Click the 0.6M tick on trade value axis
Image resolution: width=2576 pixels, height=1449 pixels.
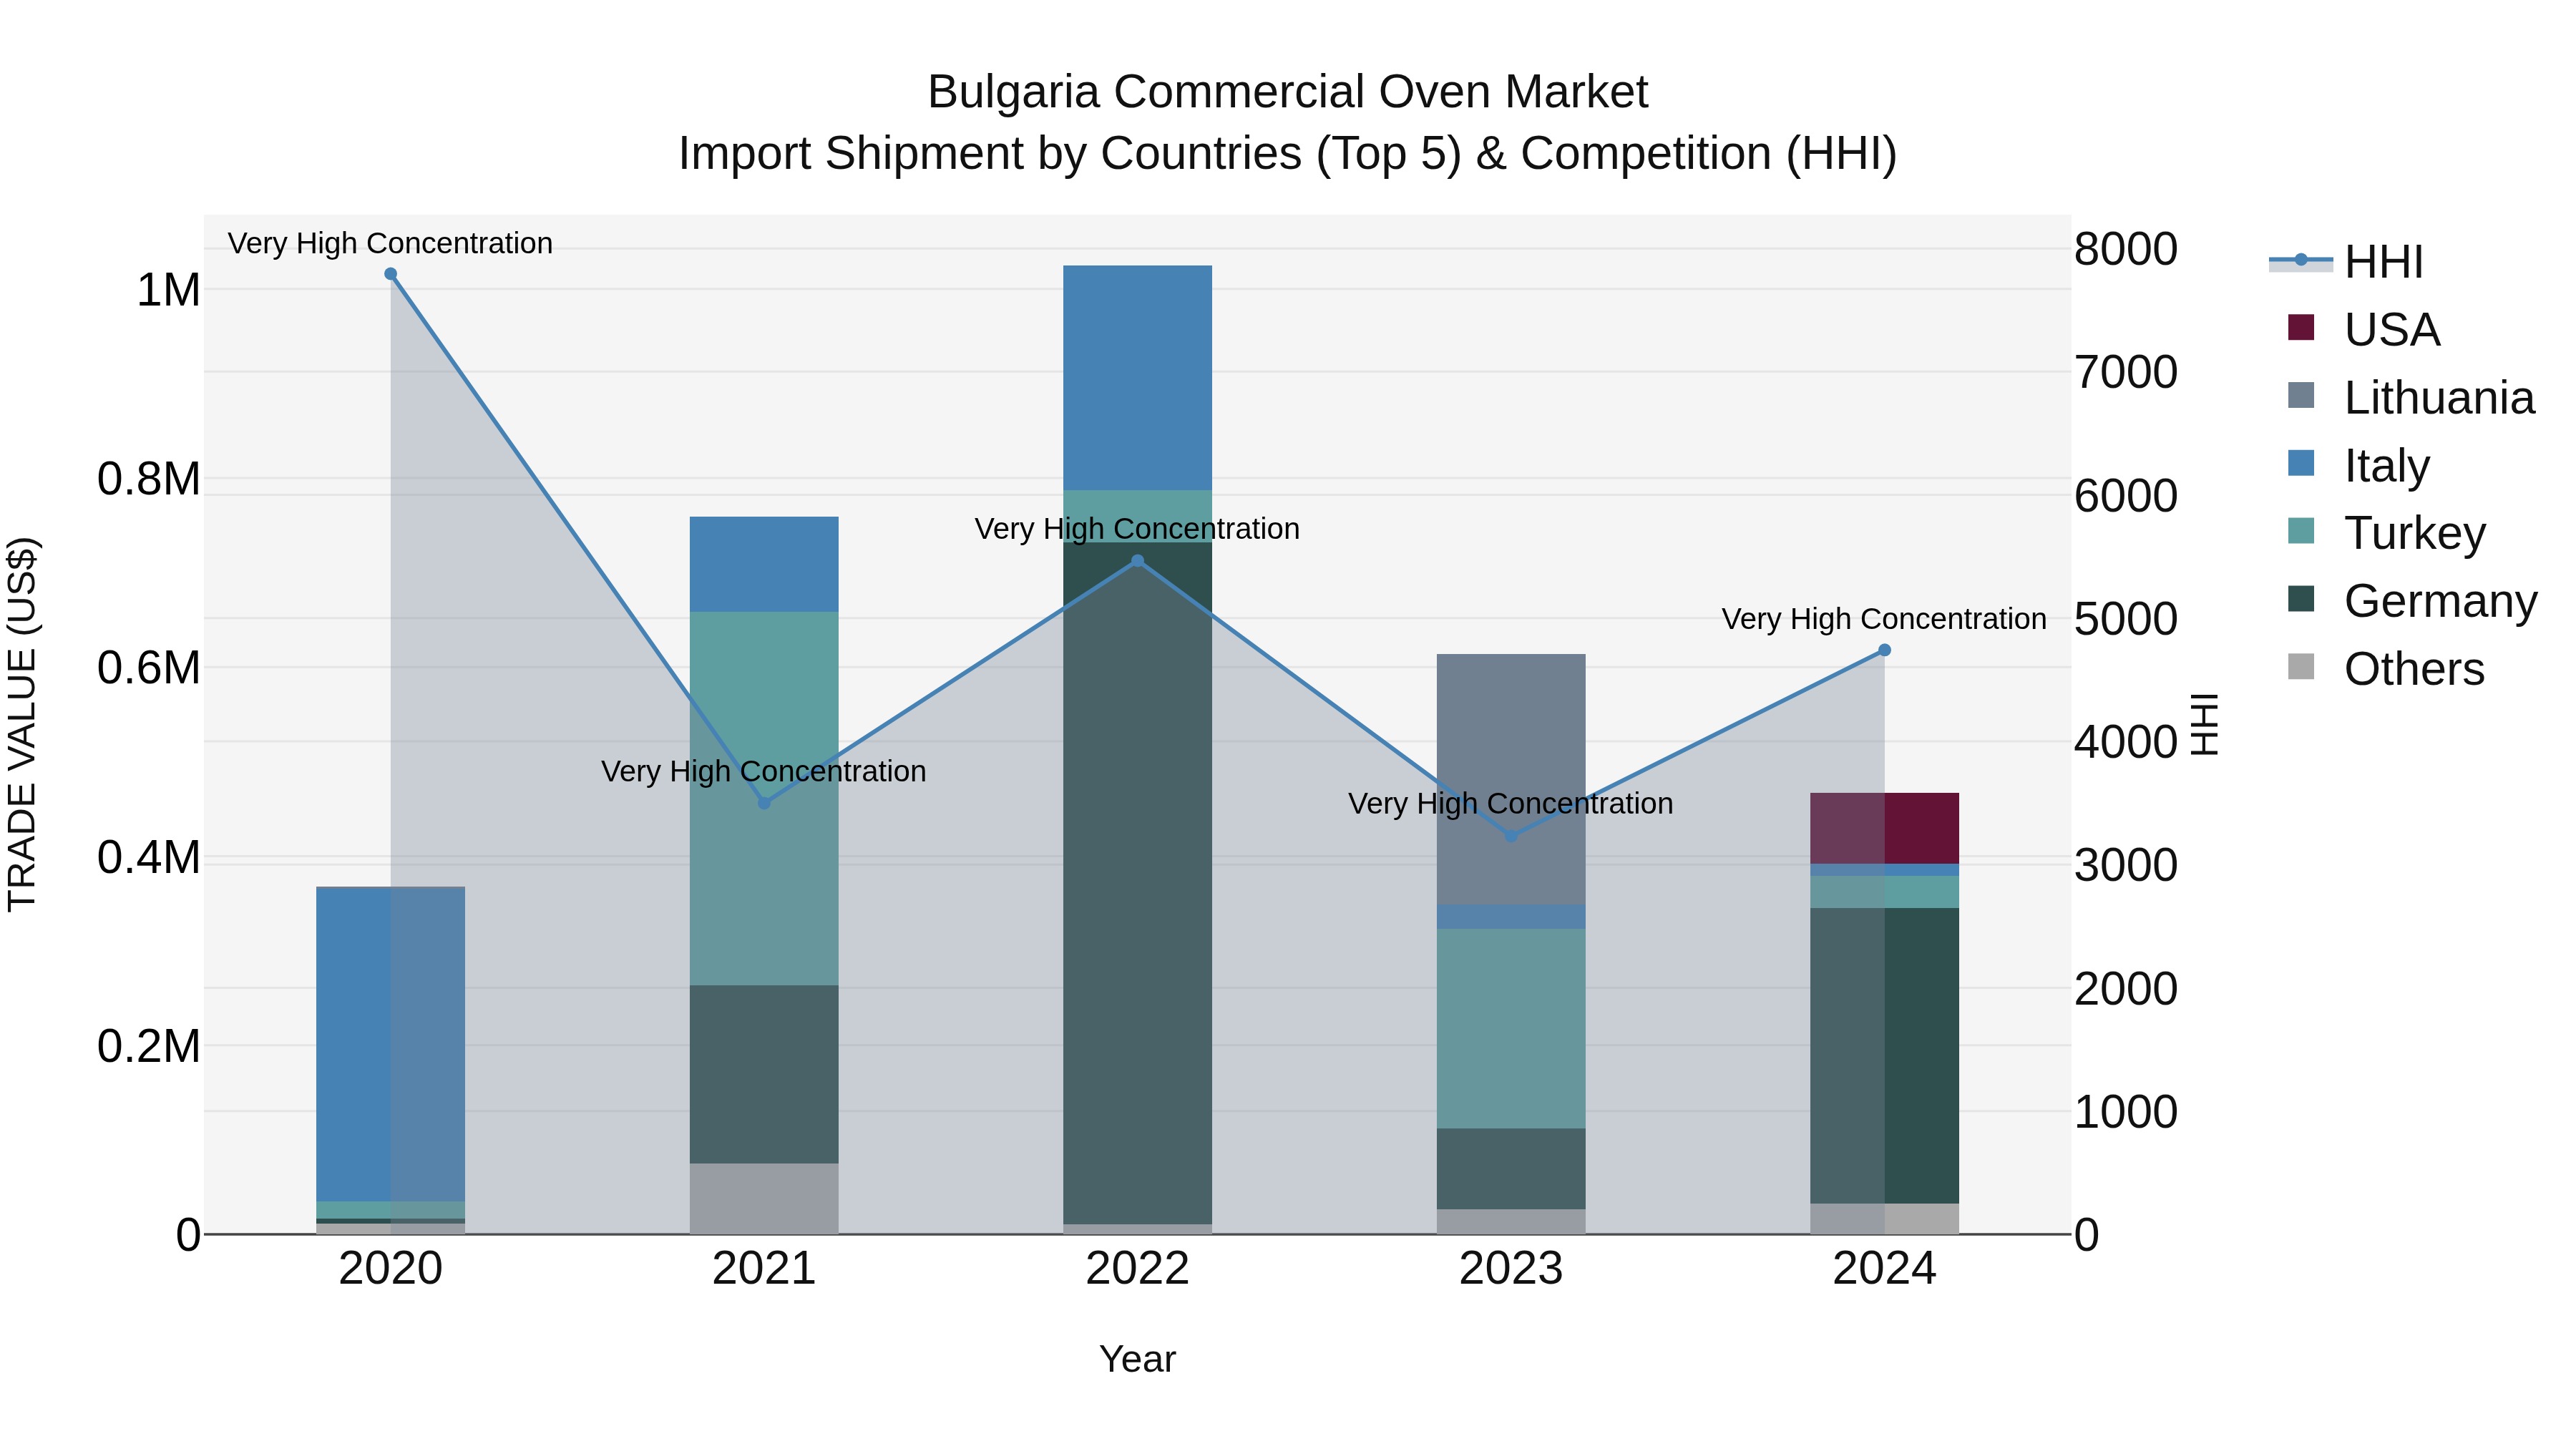(x=149, y=668)
